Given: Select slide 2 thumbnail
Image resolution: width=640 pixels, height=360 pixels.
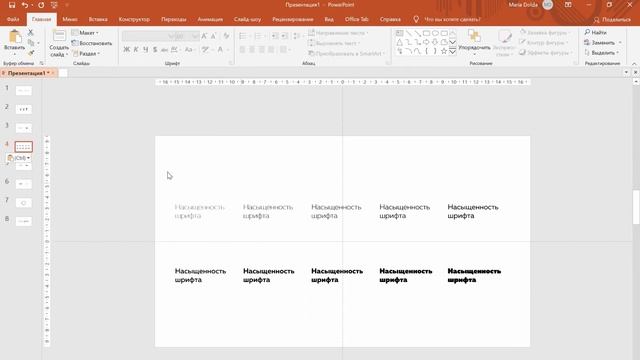Looking at the screenshot, I should point(24,109).
